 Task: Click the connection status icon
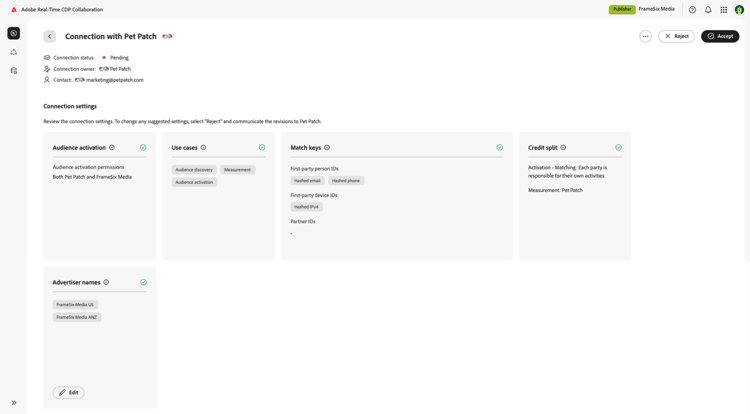pyautogui.click(x=47, y=58)
